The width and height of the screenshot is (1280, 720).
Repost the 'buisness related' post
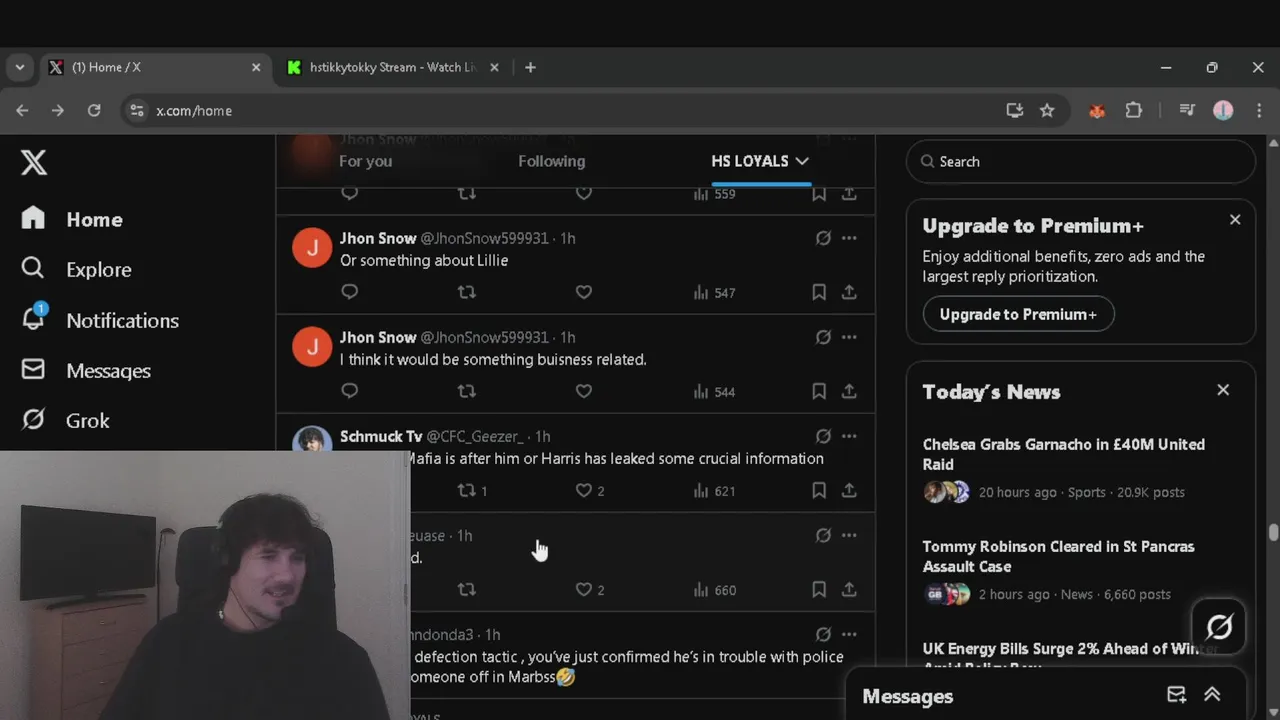(466, 391)
